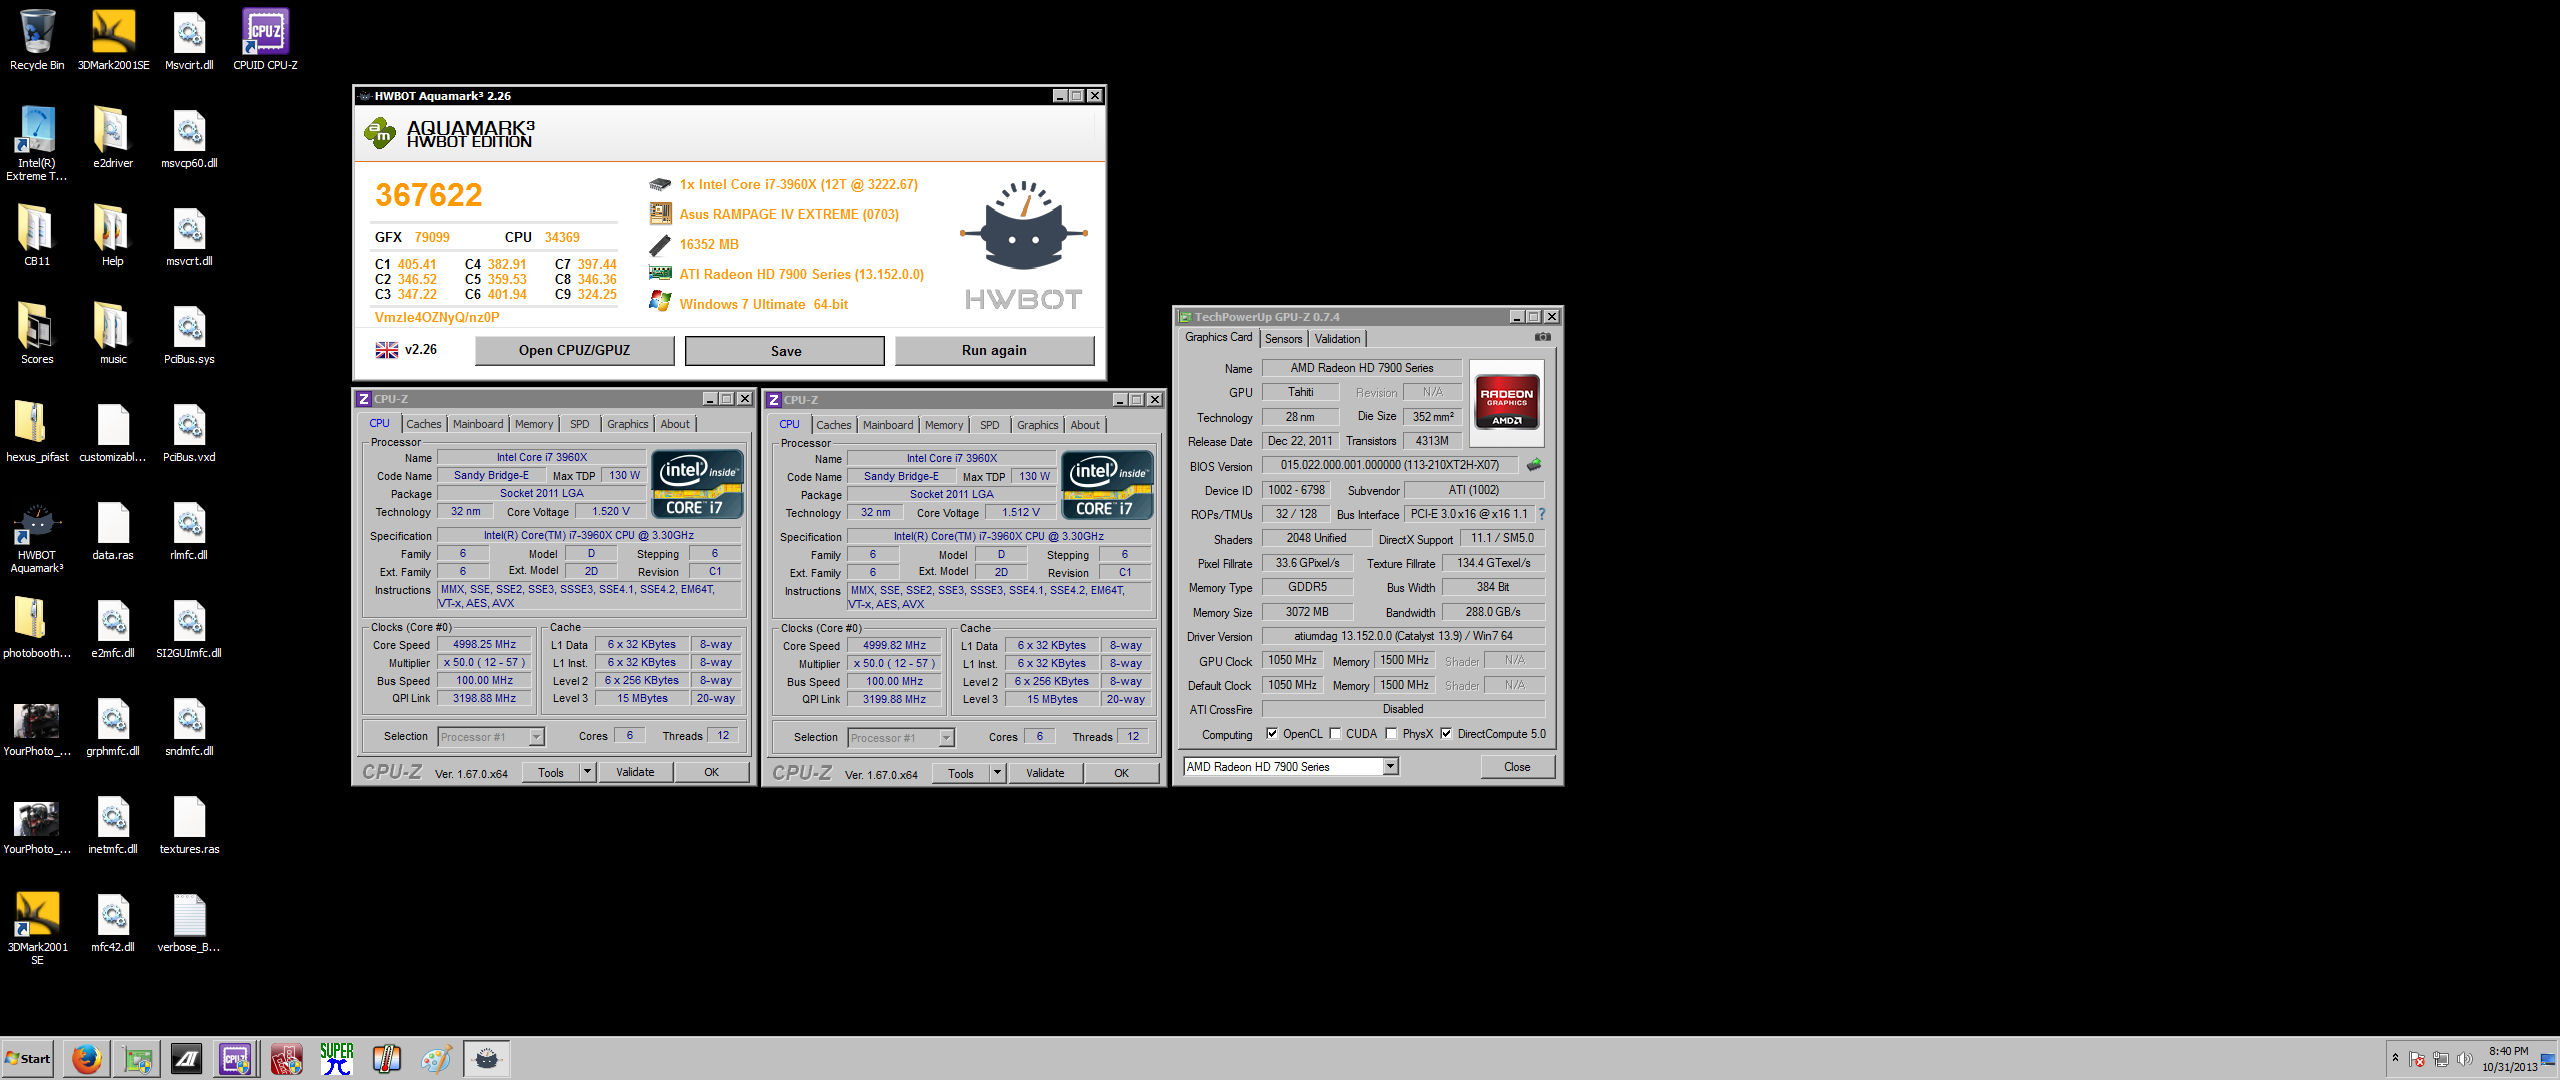Click the ATI Radeon HD 7900 Series line
Image resolution: width=2560 pixels, height=1080 pixels.
pyautogui.click(x=801, y=274)
